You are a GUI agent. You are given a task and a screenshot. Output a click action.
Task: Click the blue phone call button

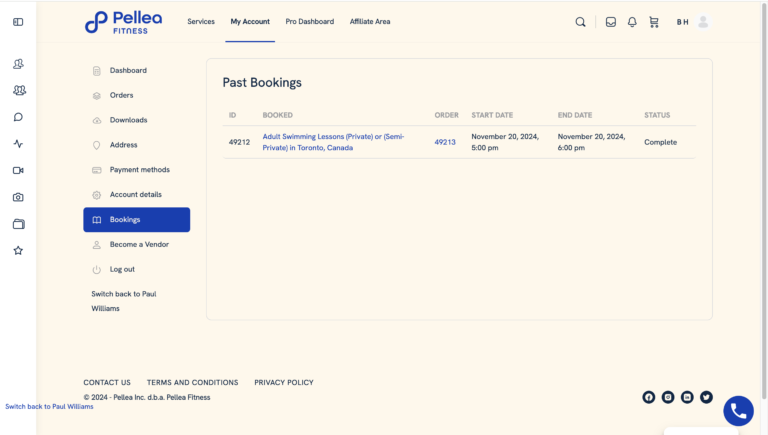click(739, 411)
